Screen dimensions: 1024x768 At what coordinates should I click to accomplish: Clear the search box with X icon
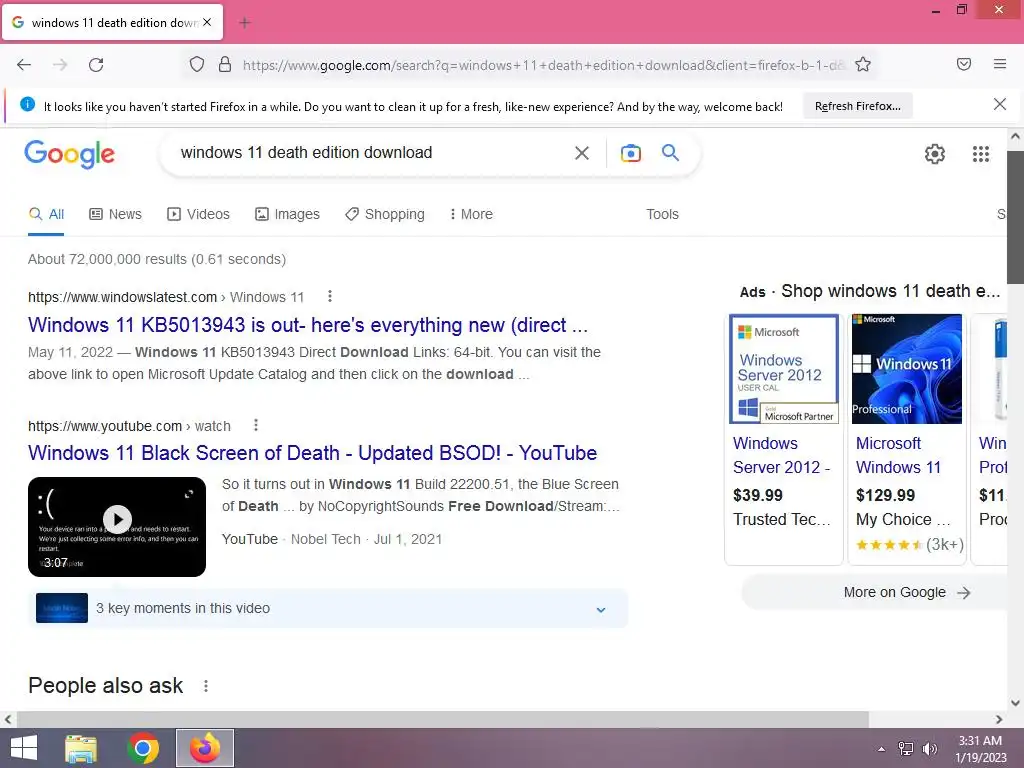(x=581, y=153)
